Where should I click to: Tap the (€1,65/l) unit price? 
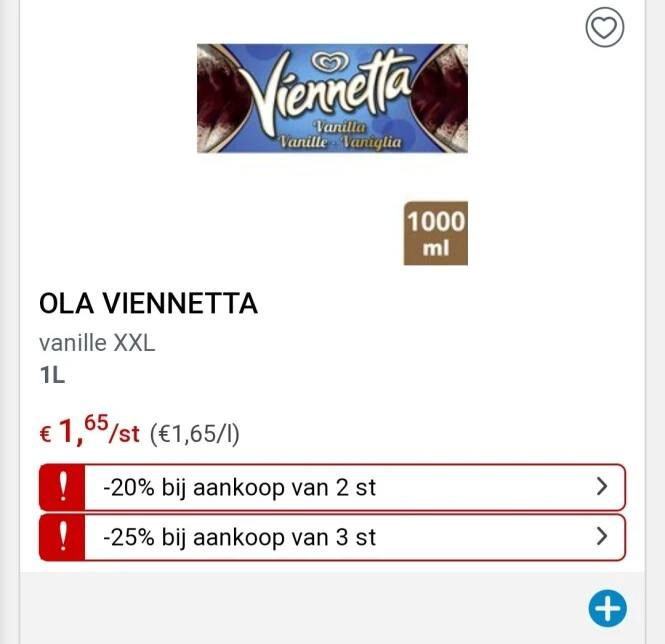tap(195, 434)
